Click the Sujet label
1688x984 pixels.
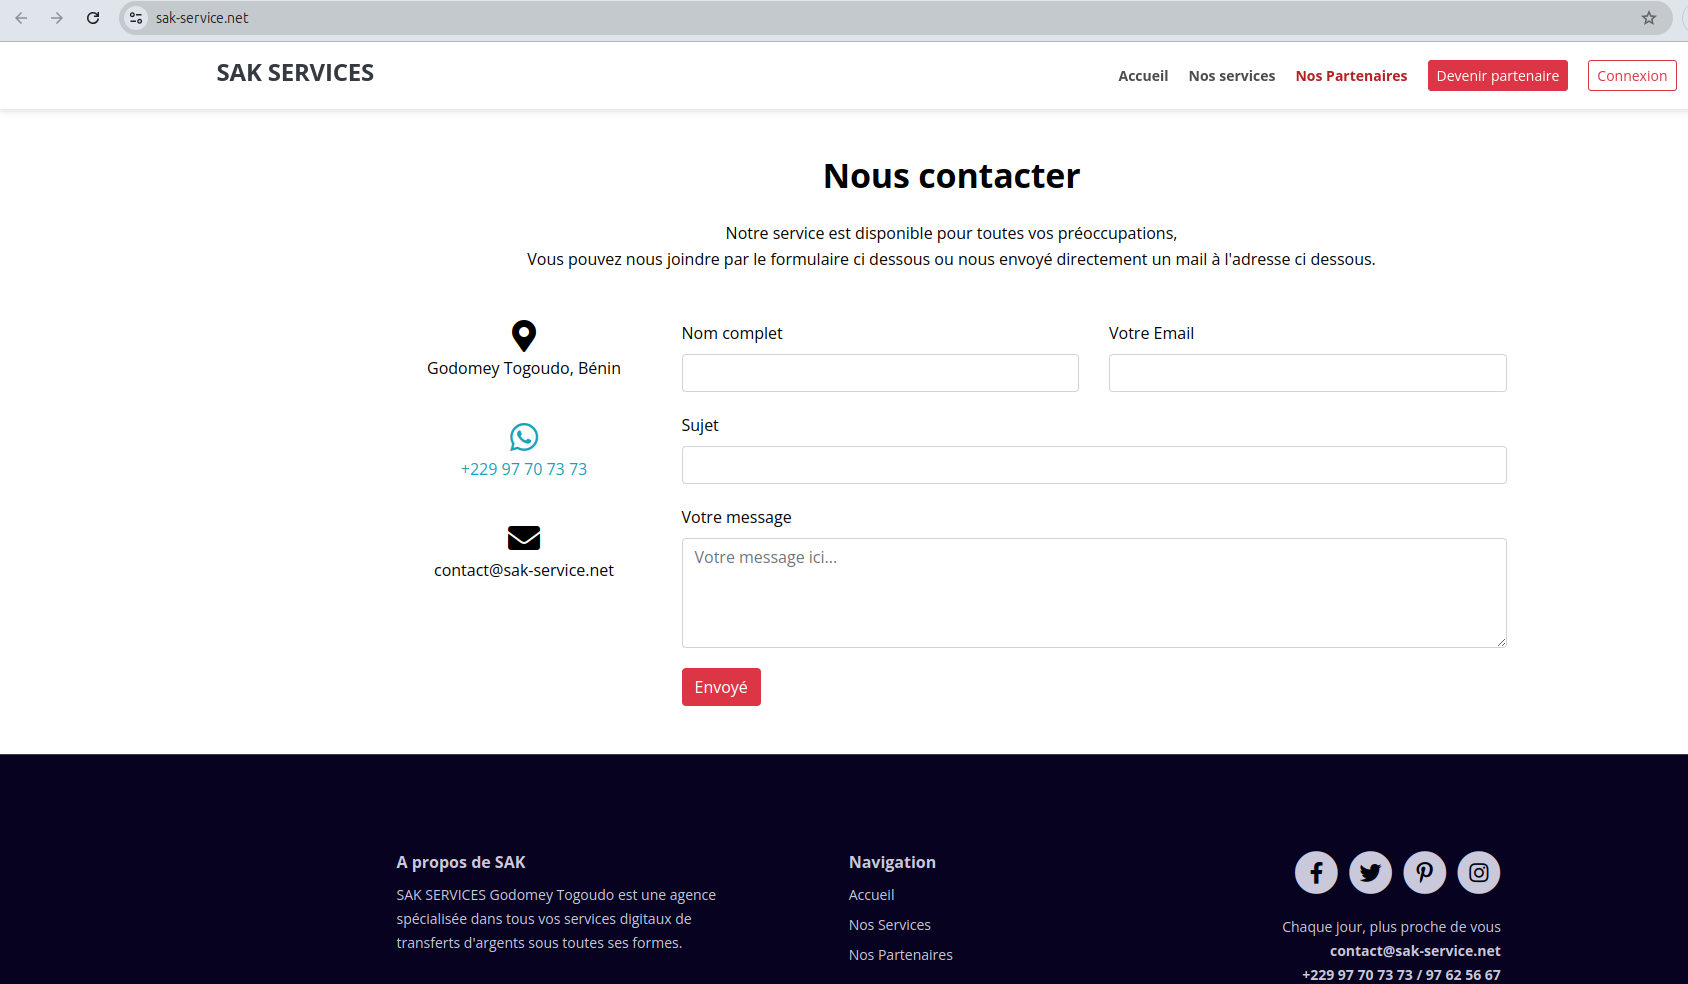point(700,425)
